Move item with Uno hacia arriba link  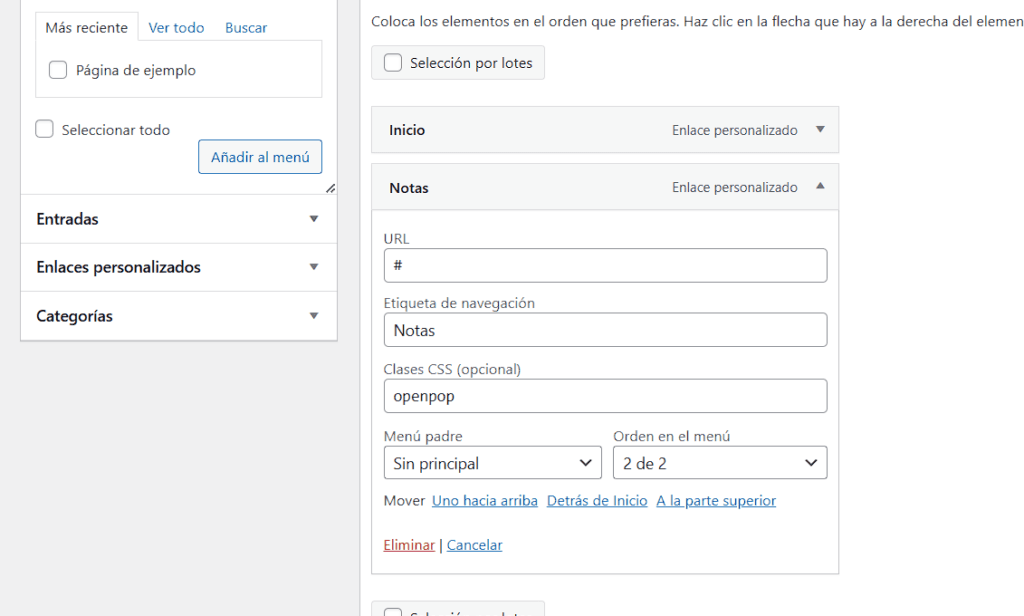click(484, 501)
